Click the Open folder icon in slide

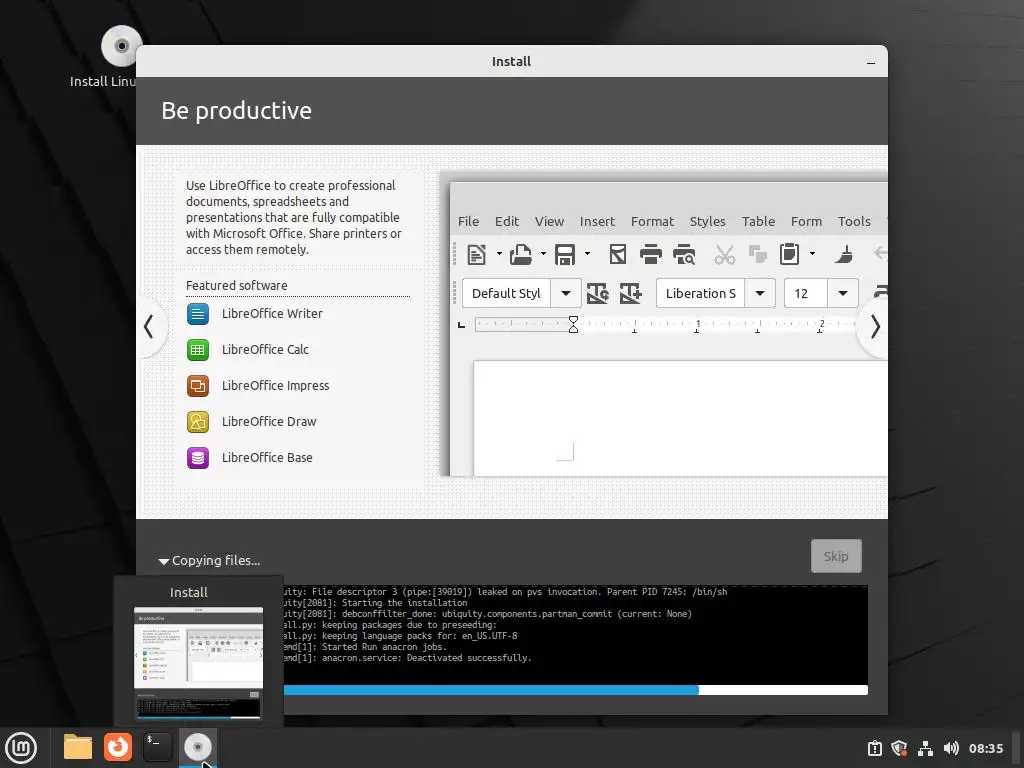(x=520, y=254)
